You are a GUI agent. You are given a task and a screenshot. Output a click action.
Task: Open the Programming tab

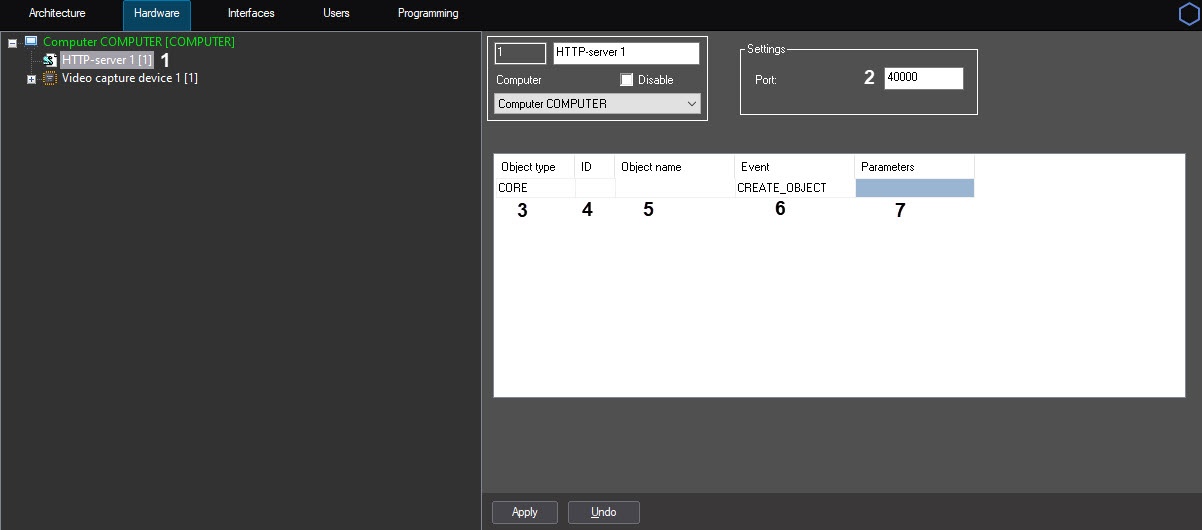point(428,14)
